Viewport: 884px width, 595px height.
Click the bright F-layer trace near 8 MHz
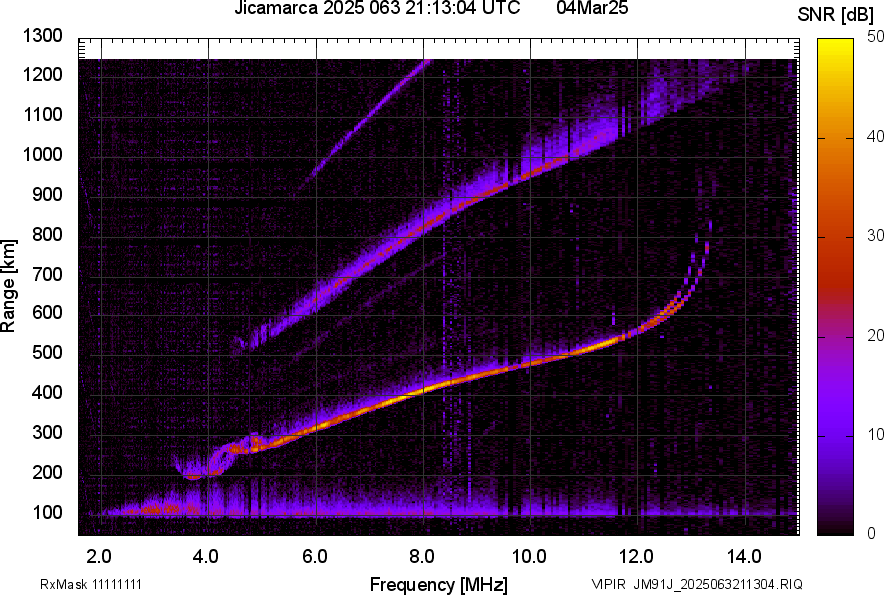pos(423,390)
